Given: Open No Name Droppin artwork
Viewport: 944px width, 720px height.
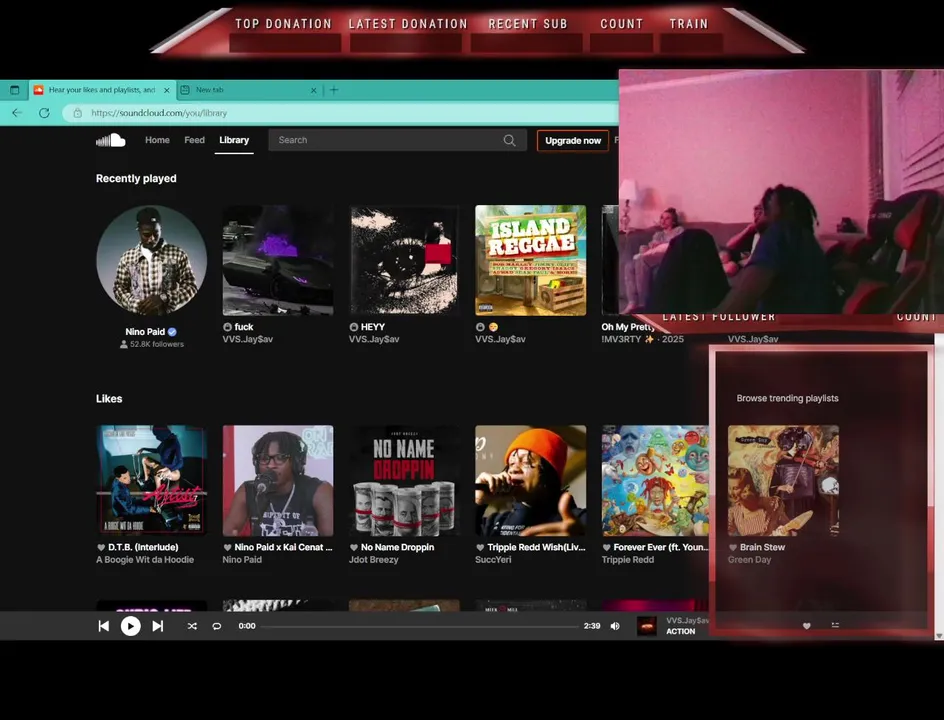Looking at the screenshot, I should click(x=404, y=480).
